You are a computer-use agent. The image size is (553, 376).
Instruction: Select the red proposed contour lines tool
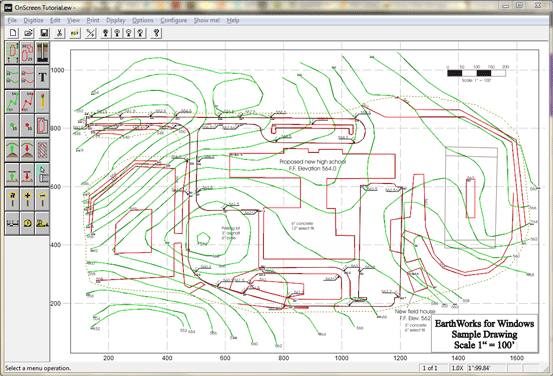click(x=27, y=77)
